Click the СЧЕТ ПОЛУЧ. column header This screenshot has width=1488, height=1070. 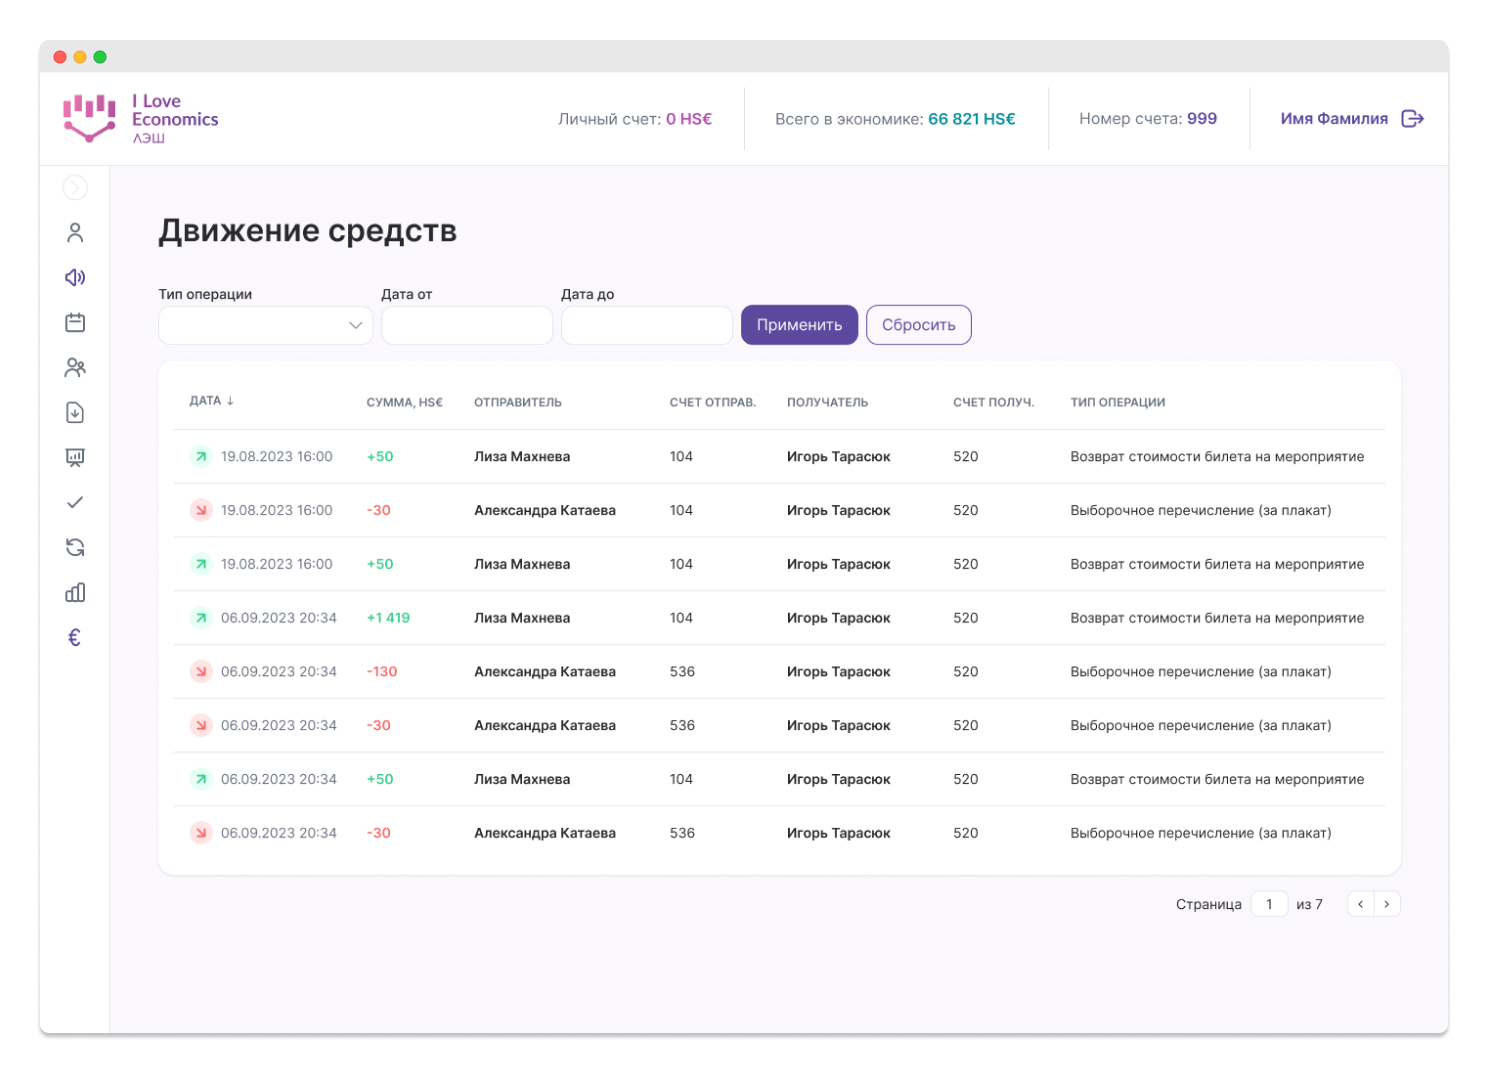coord(994,402)
